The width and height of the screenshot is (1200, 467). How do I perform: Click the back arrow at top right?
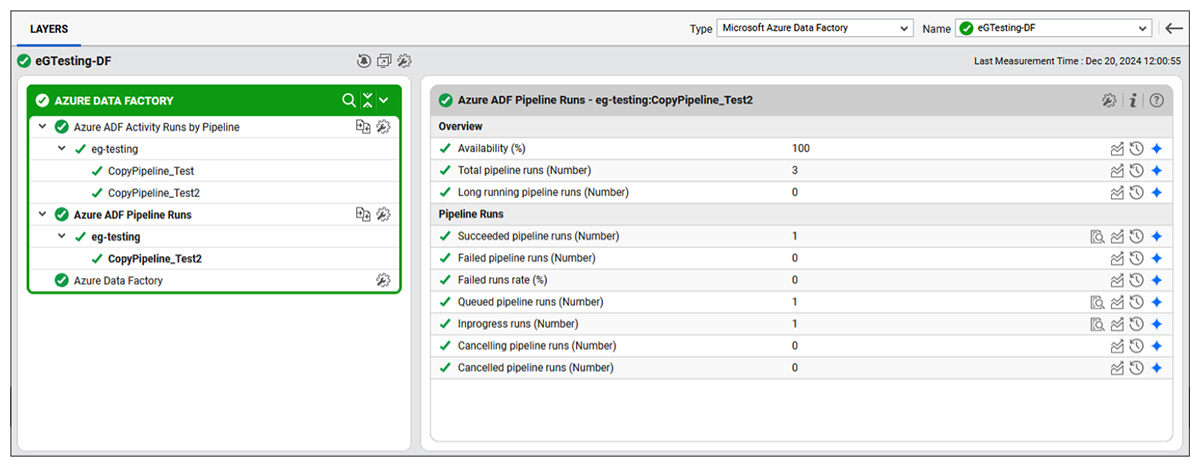click(x=1175, y=28)
